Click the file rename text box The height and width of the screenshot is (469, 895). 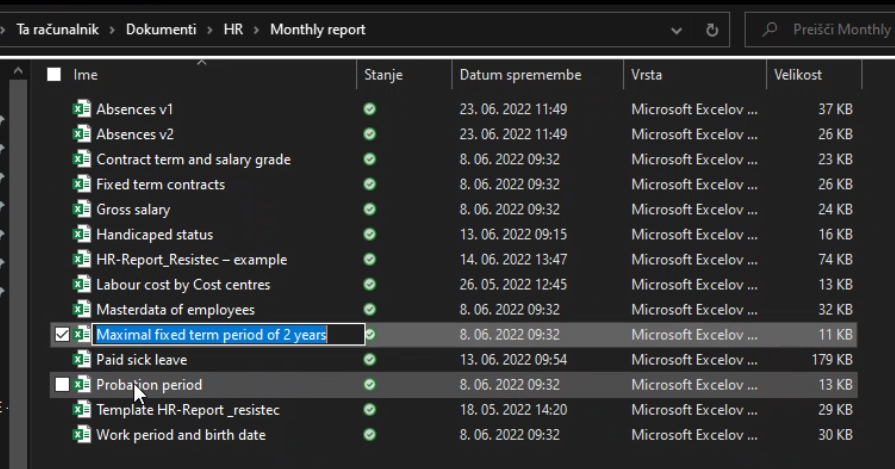(228, 334)
